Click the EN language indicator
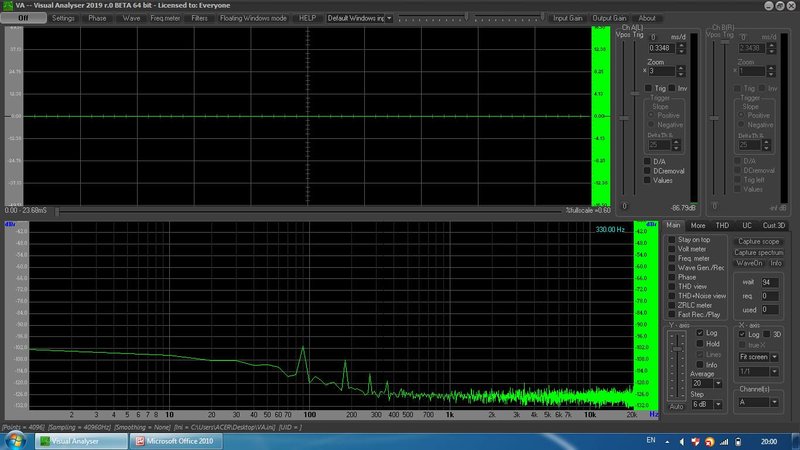This screenshot has width=800, height=450. pyautogui.click(x=651, y=440)
